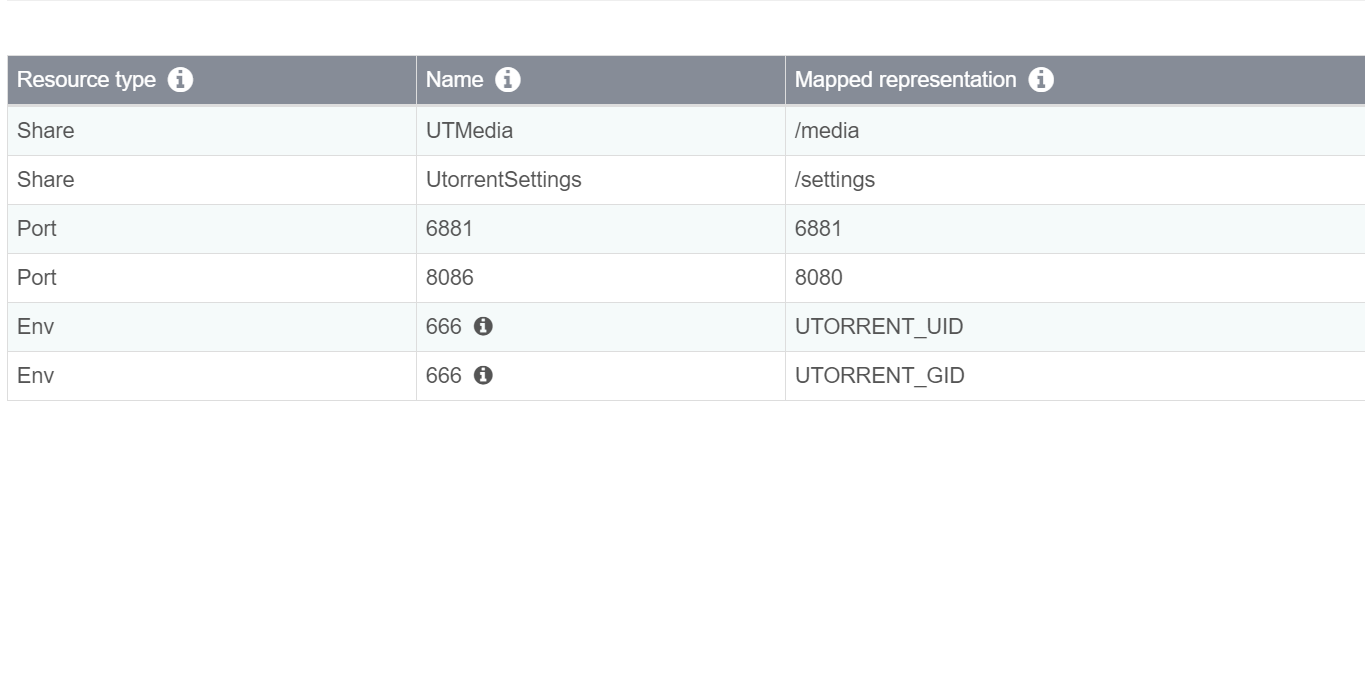Select the UTORRENT_UID cell

coord(1075,327)
